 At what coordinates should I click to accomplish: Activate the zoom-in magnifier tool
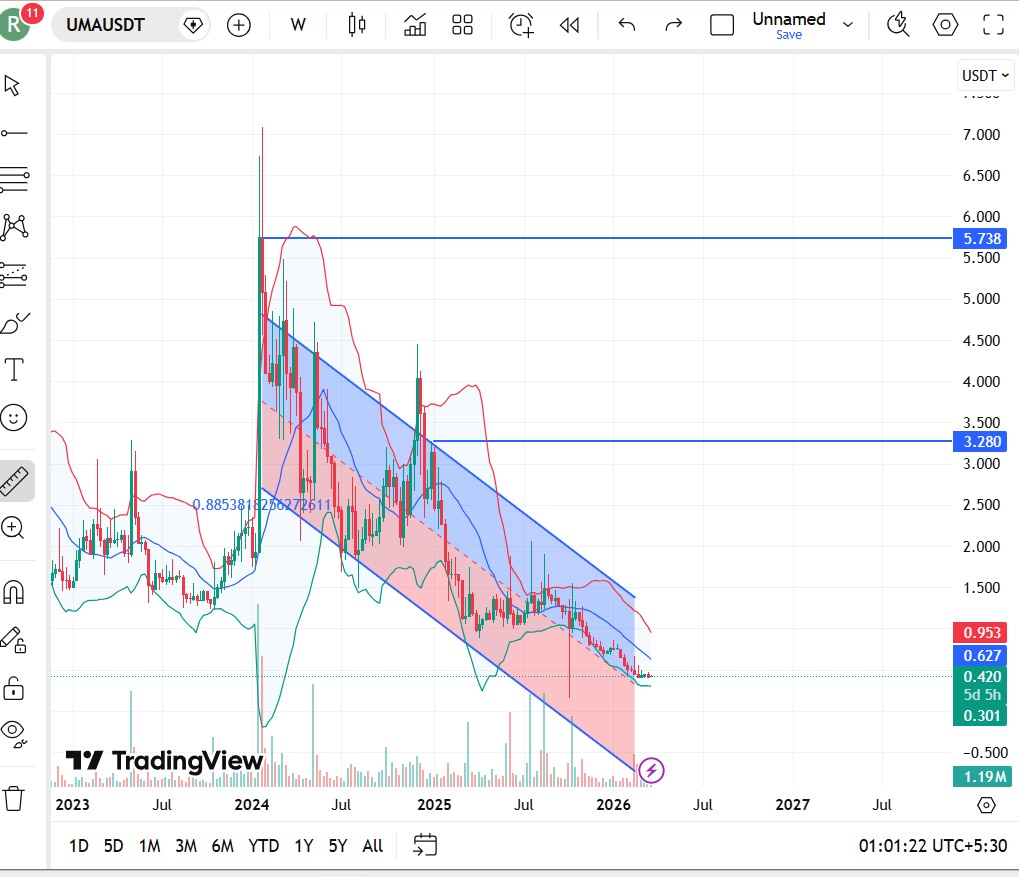[14, 528]
